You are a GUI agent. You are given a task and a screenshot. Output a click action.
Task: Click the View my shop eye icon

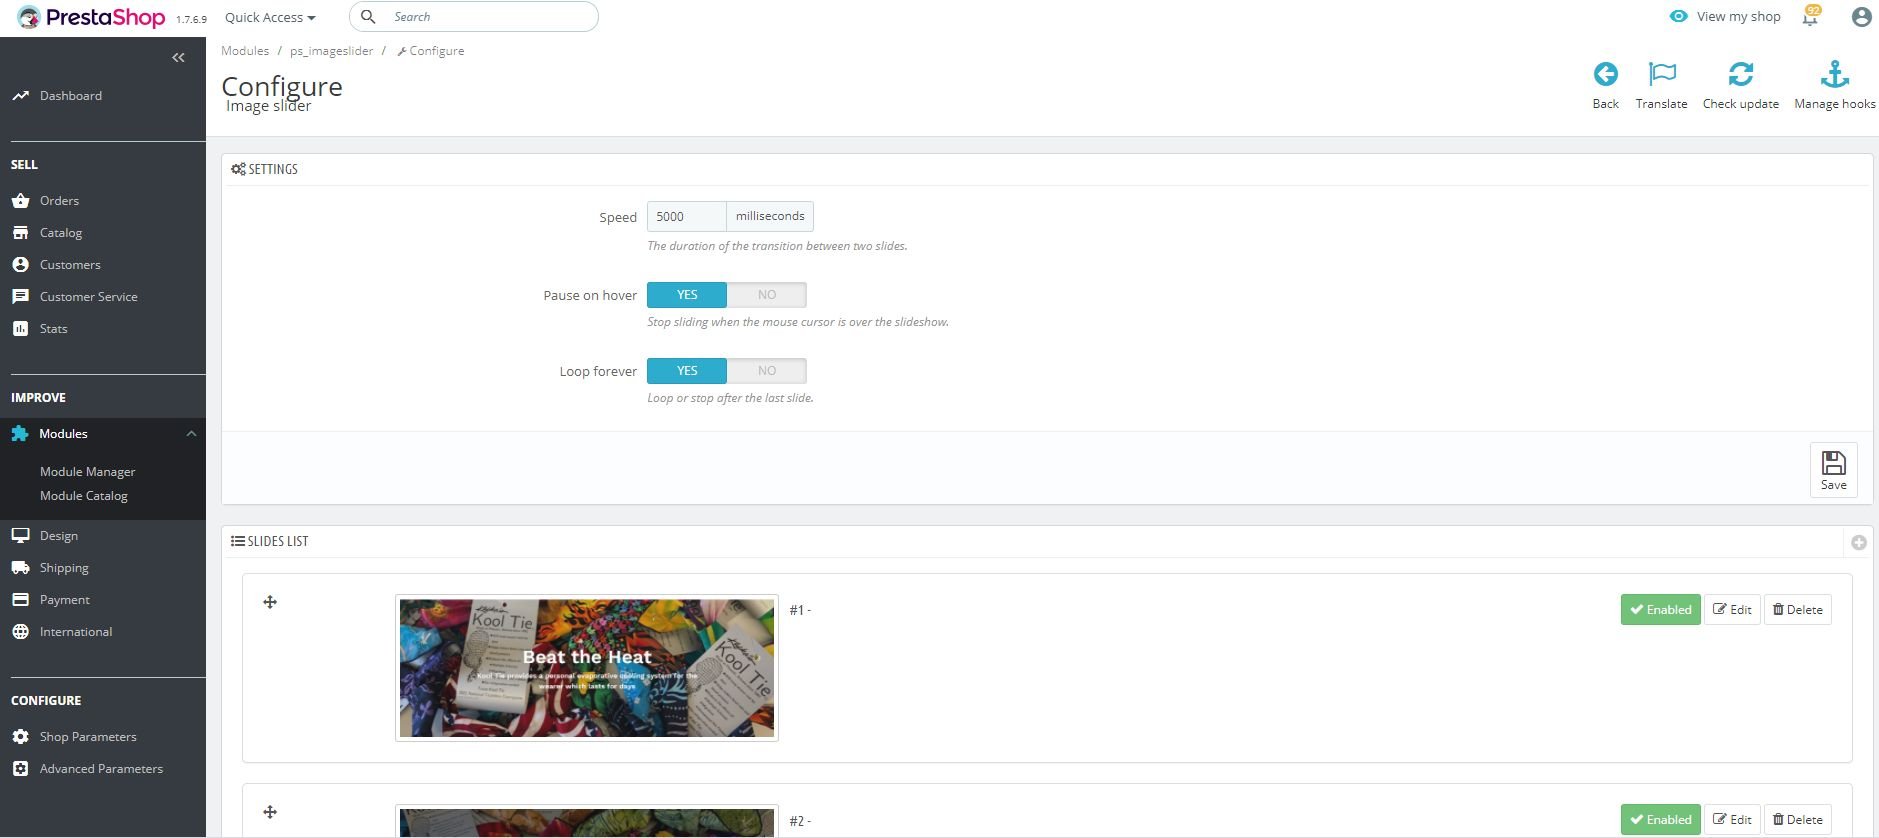[x=1679, y=17]
